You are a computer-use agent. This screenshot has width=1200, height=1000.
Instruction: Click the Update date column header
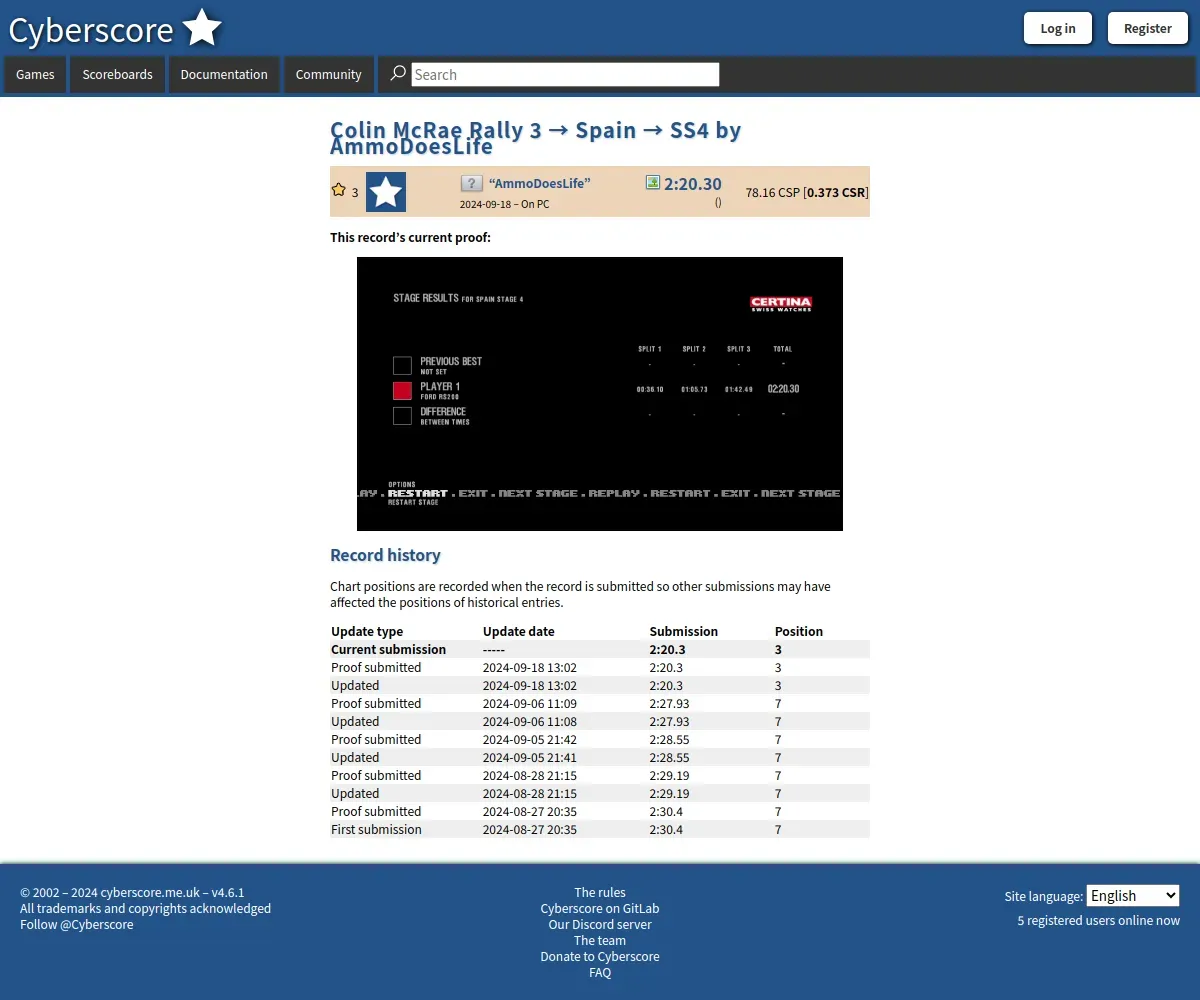tap(518, 631)
